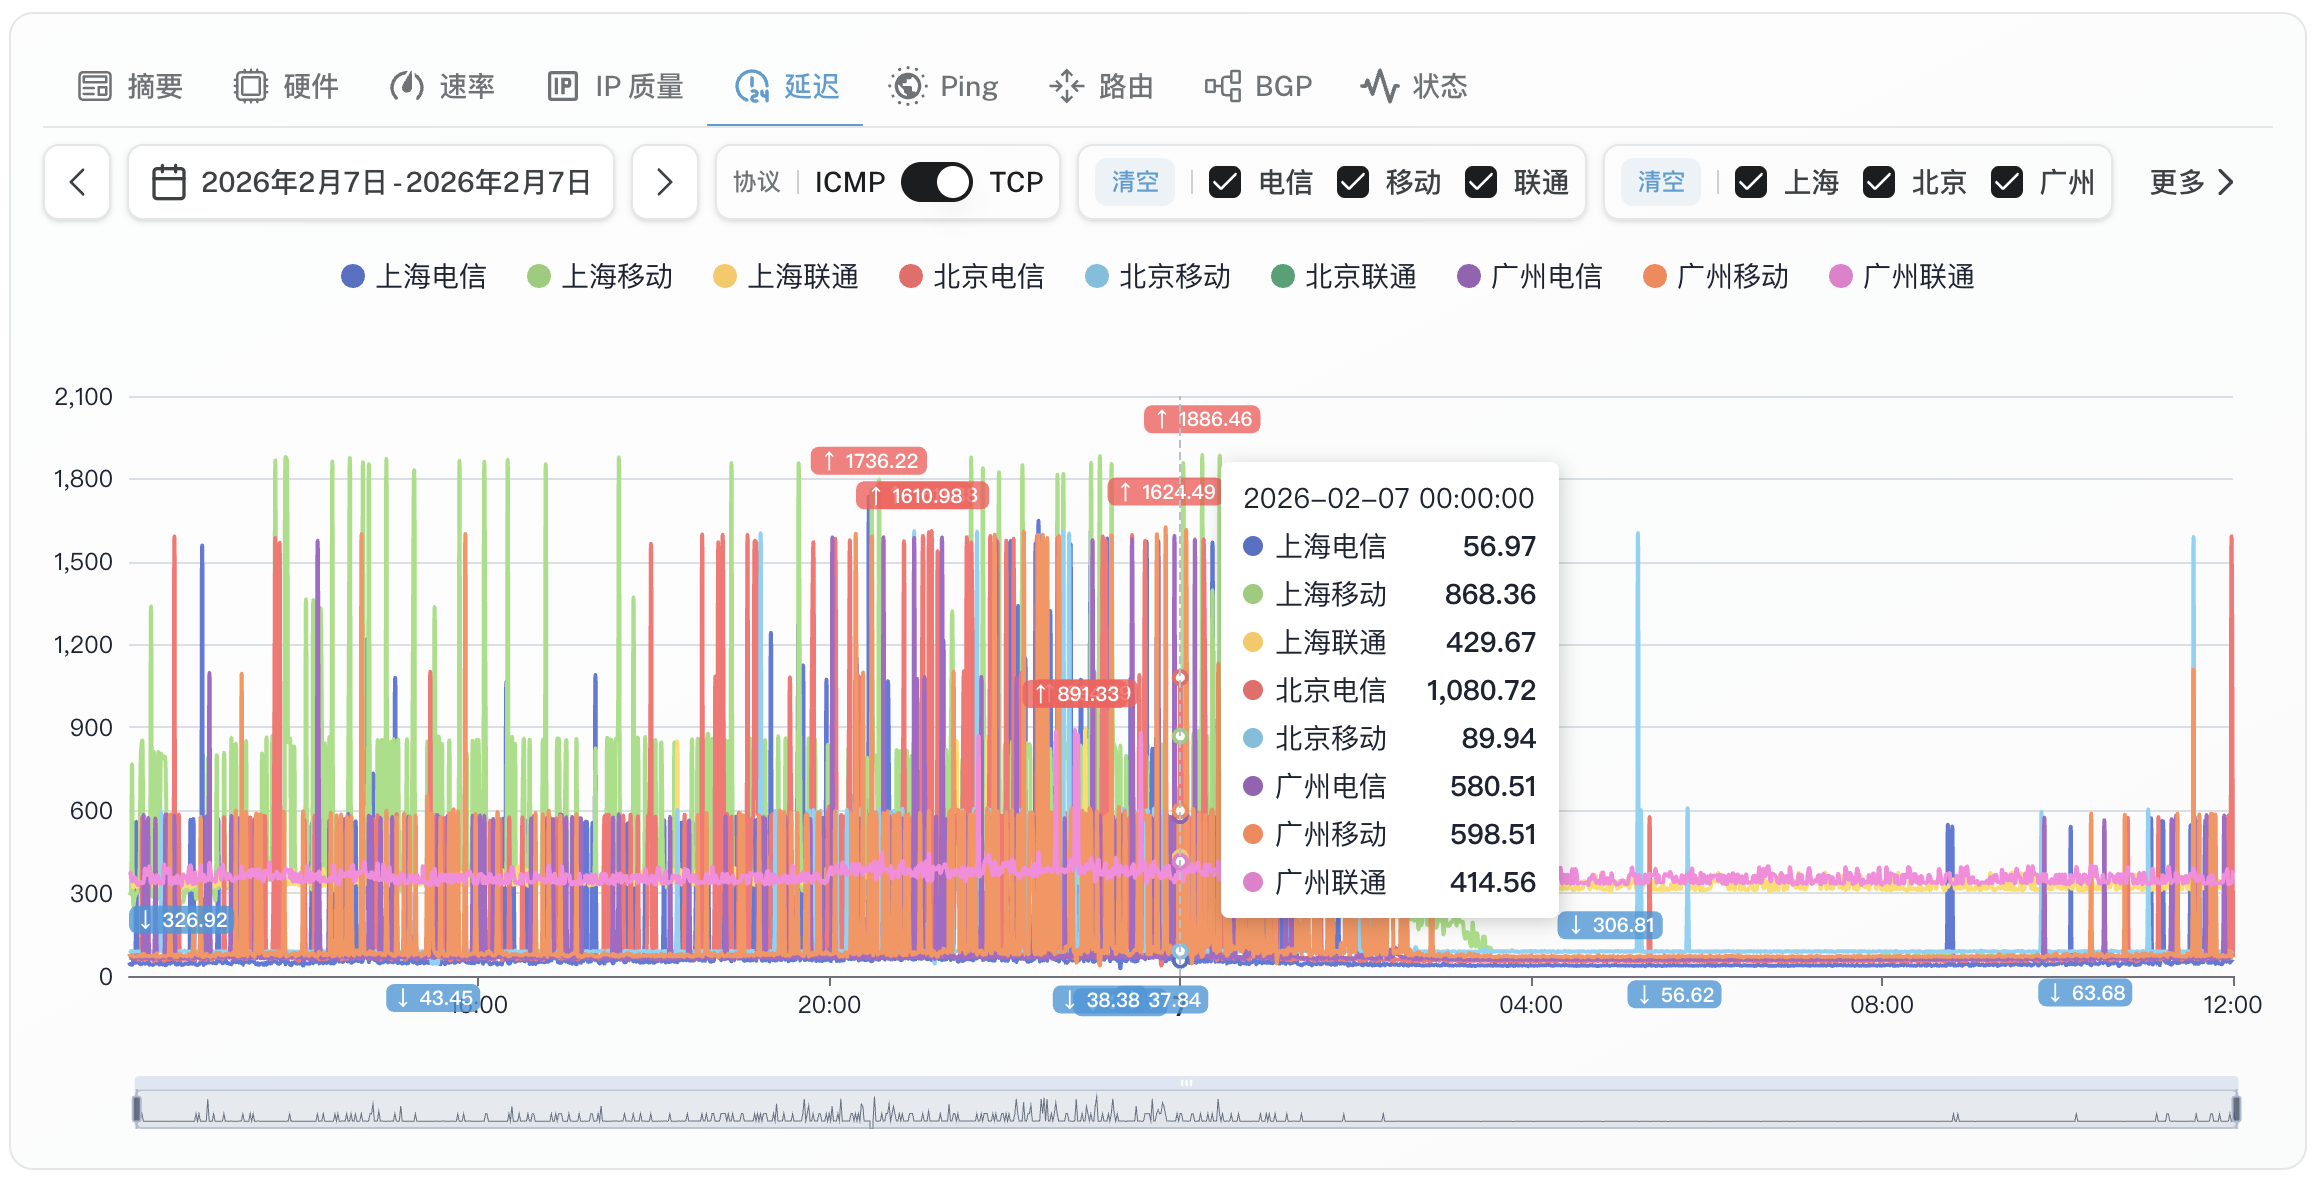Uncheck the 电信 carrier checkbox
Image resolution: width=2322 pixels, height=1182 pixels.
click(x=1225, y=182)
